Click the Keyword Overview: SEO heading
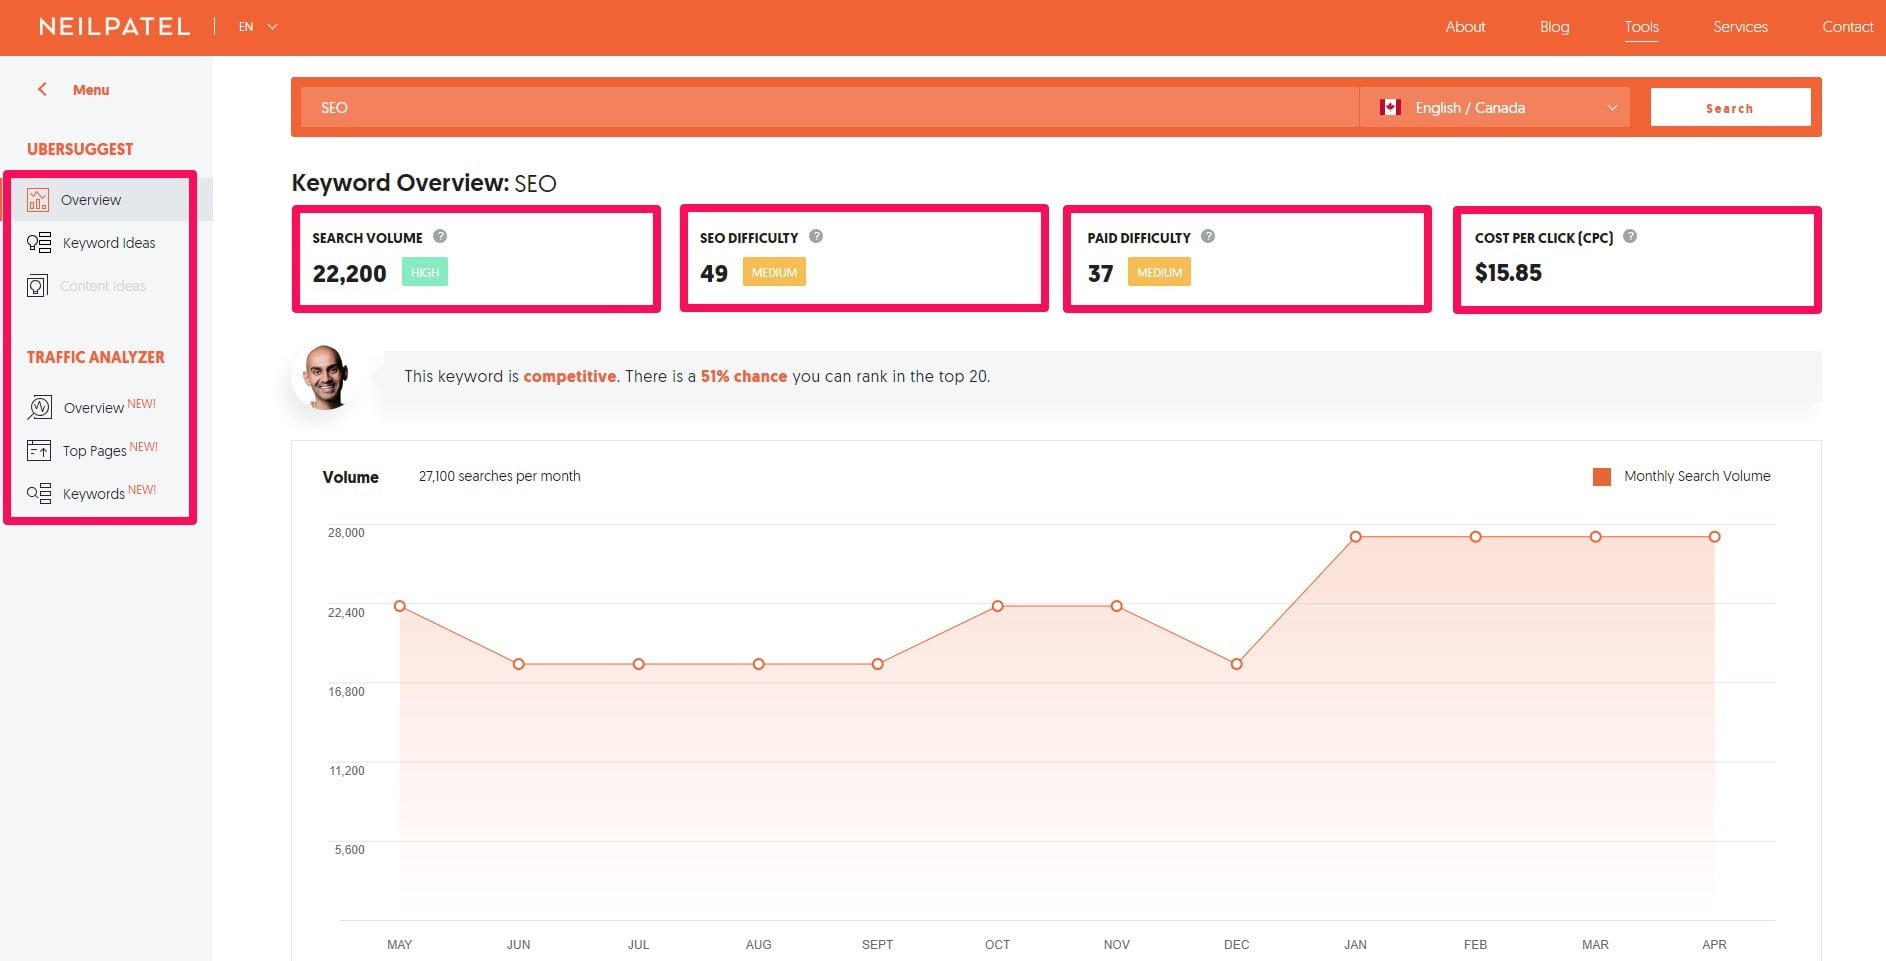 [424, 183]
